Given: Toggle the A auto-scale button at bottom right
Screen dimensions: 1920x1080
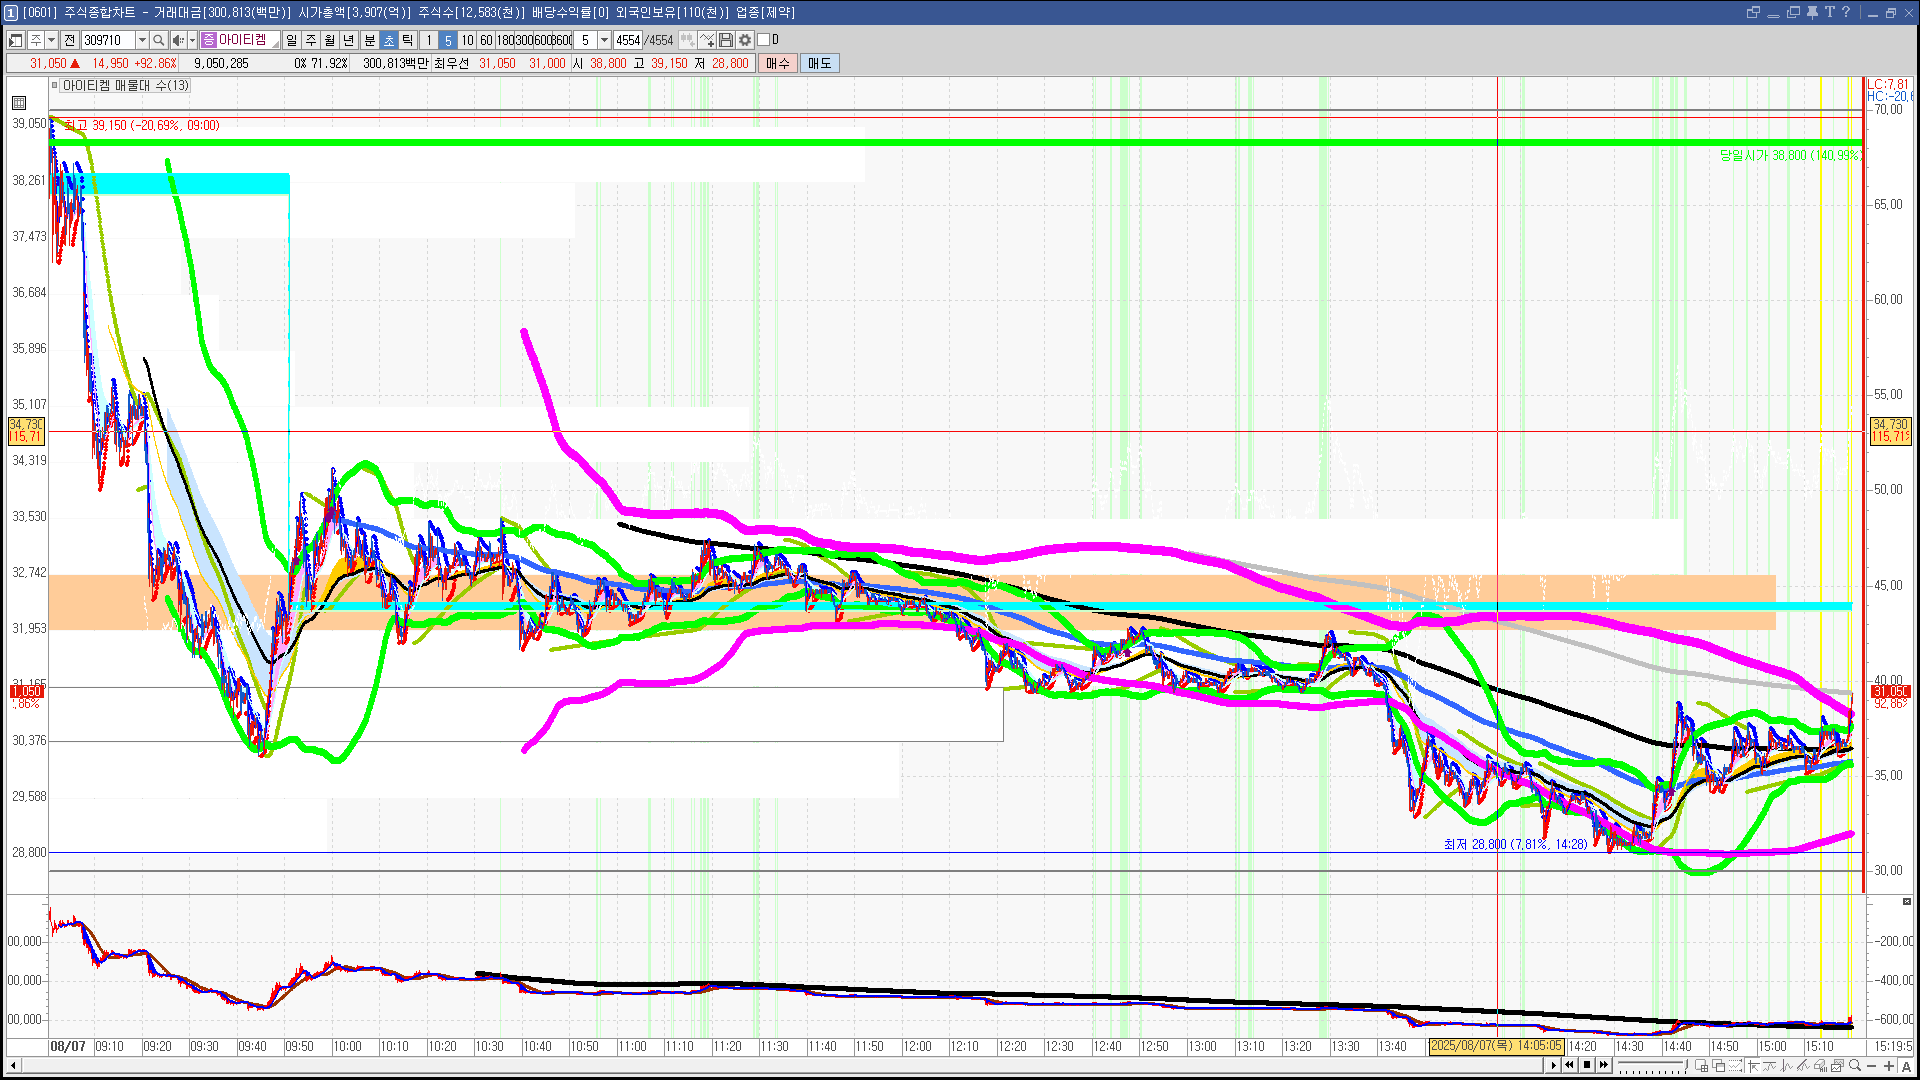Looking at the screenshot, I should [1906, 1066].
